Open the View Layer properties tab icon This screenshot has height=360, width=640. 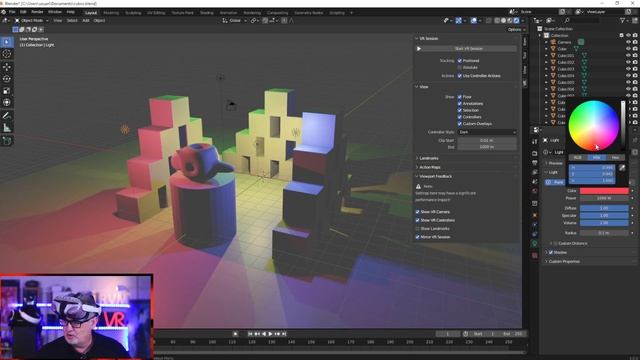pyautogui.click(x=535, y=172)
